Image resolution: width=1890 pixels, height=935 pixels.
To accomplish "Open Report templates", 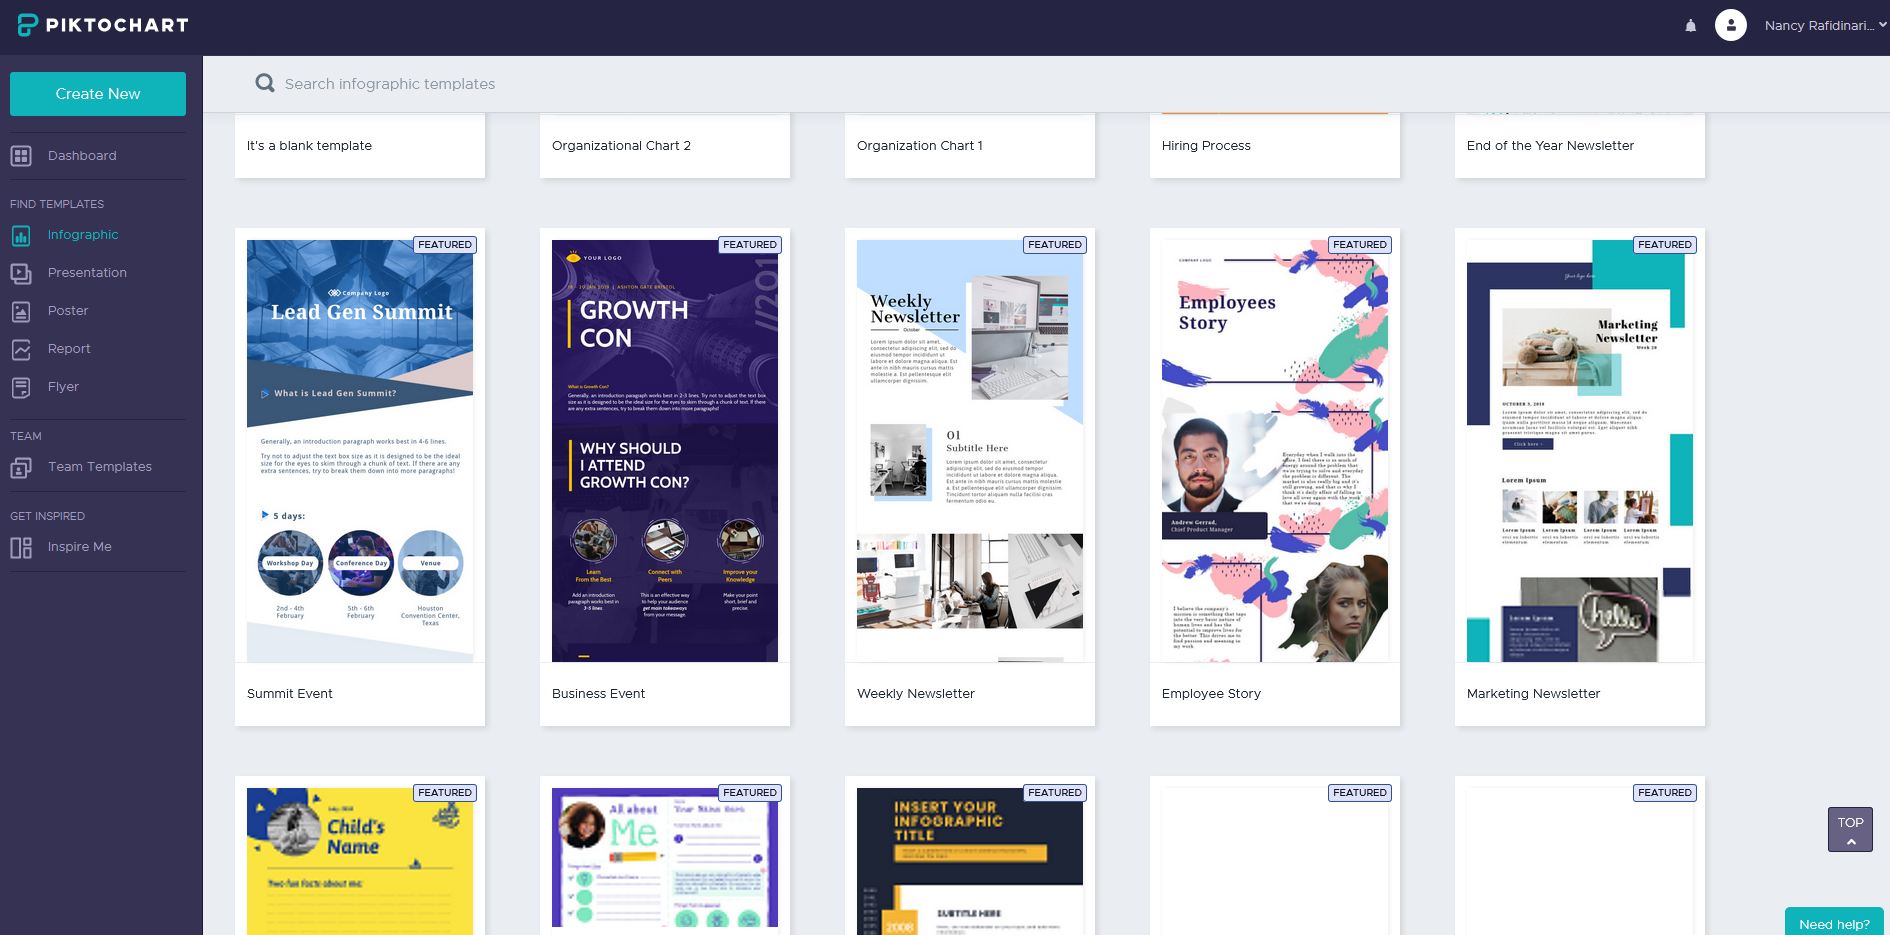I will [x=69, y=349].
